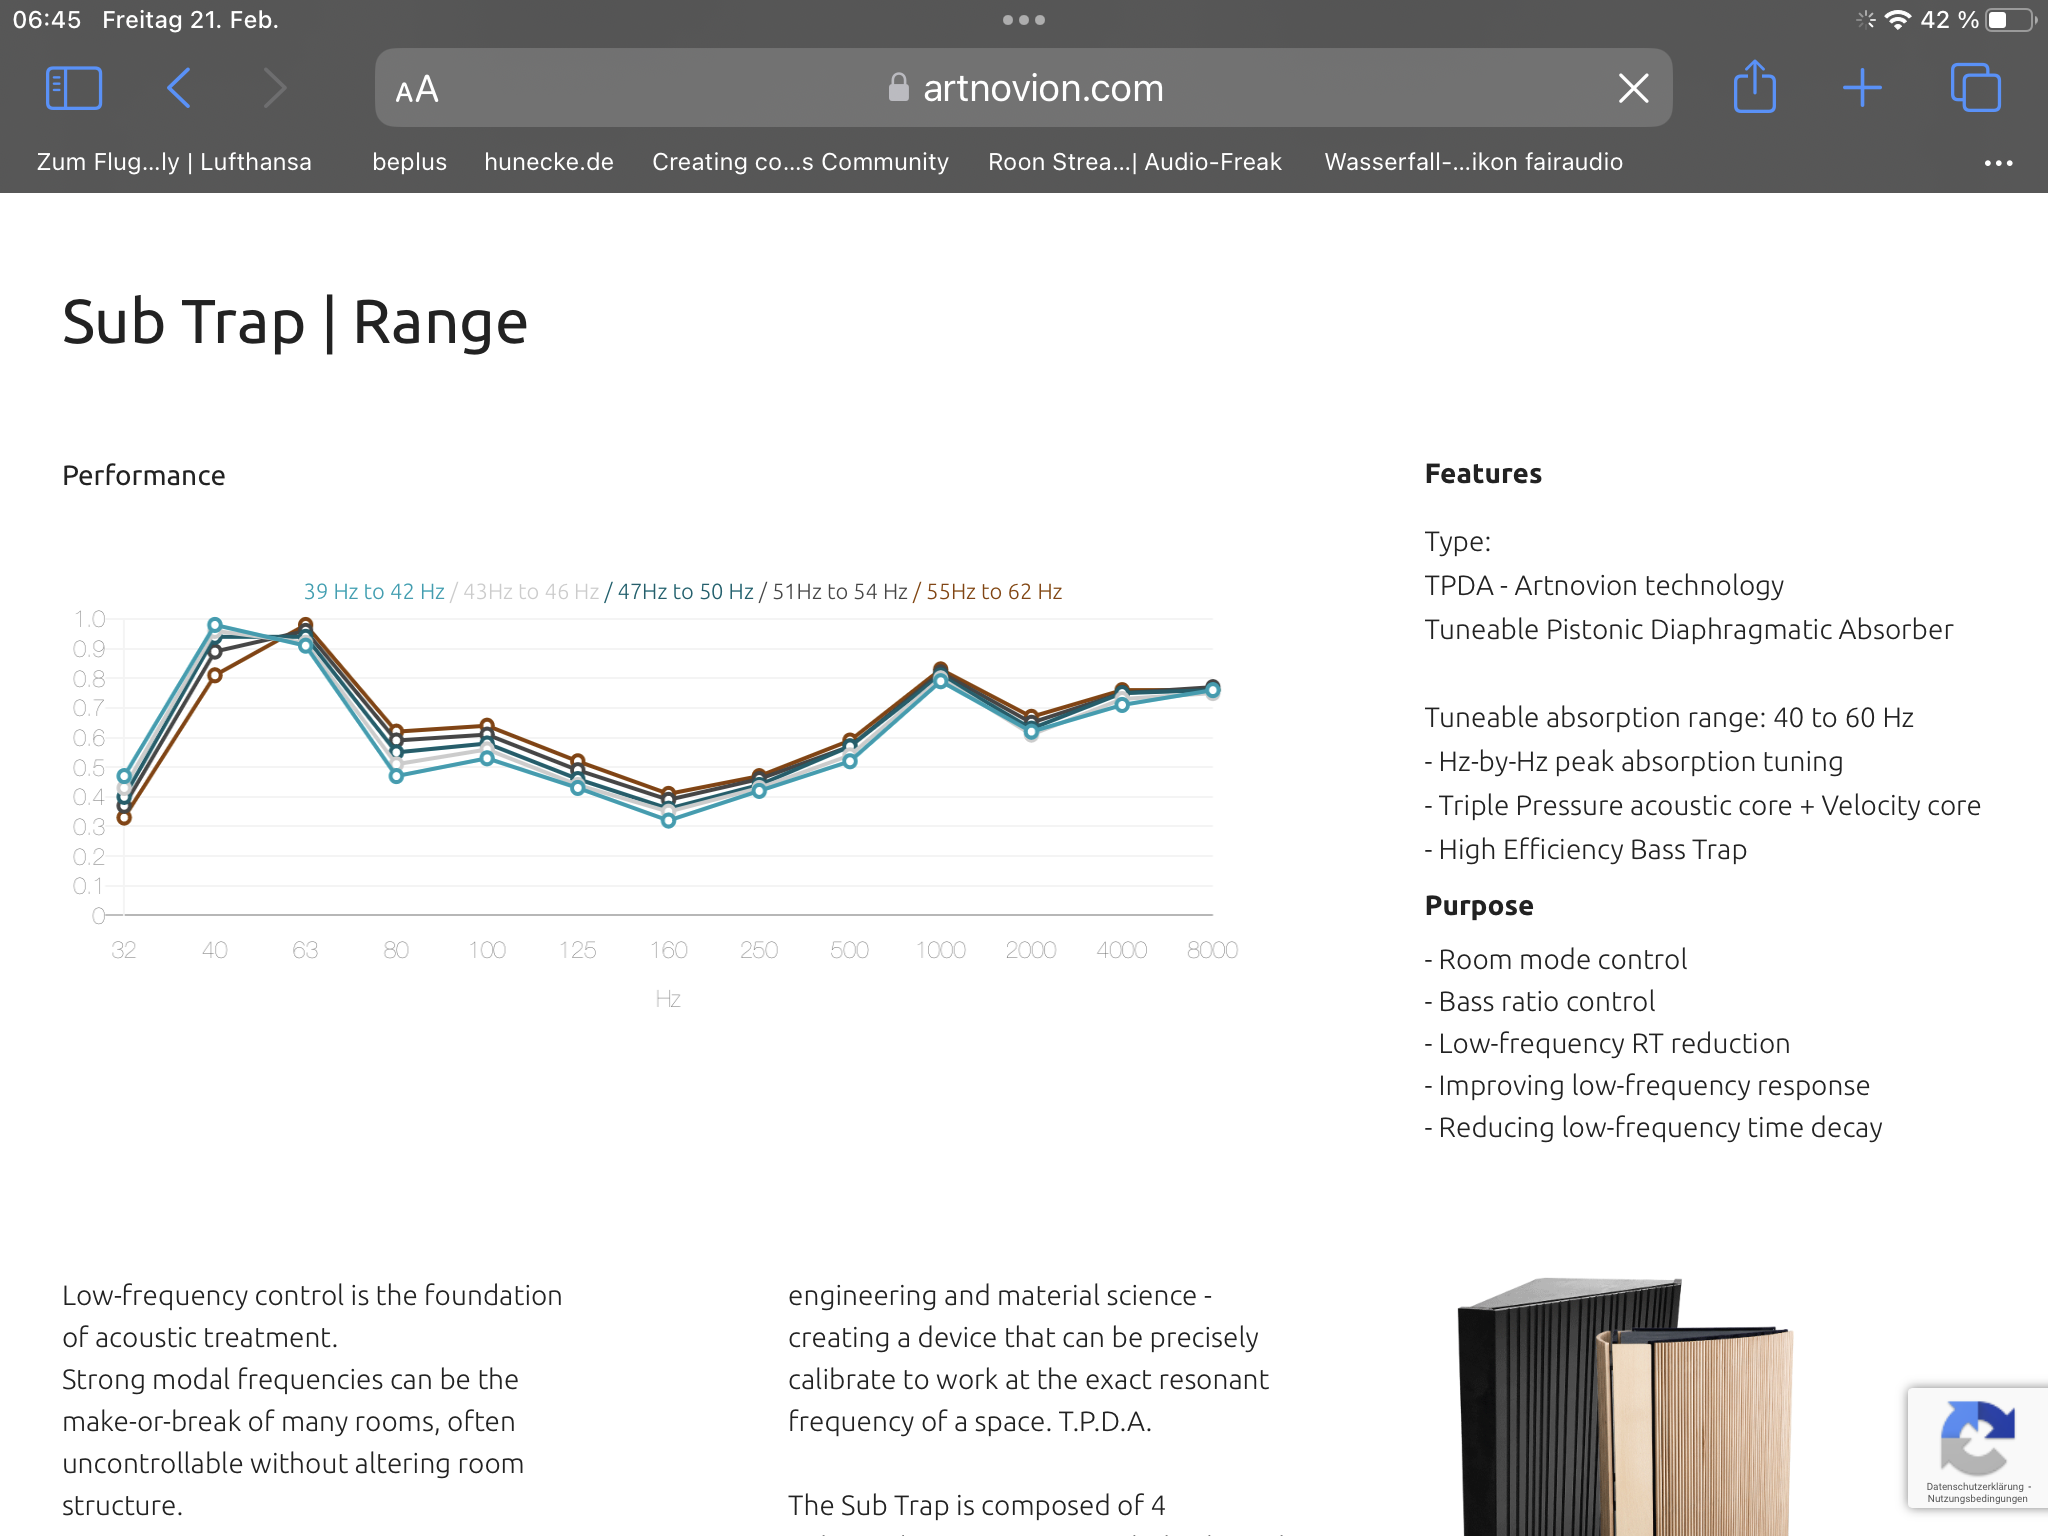Show more bookmarks via ellipsis
Image resolution: width=2048 pixels, height=1536 pixels.
tap(1998, 163)
